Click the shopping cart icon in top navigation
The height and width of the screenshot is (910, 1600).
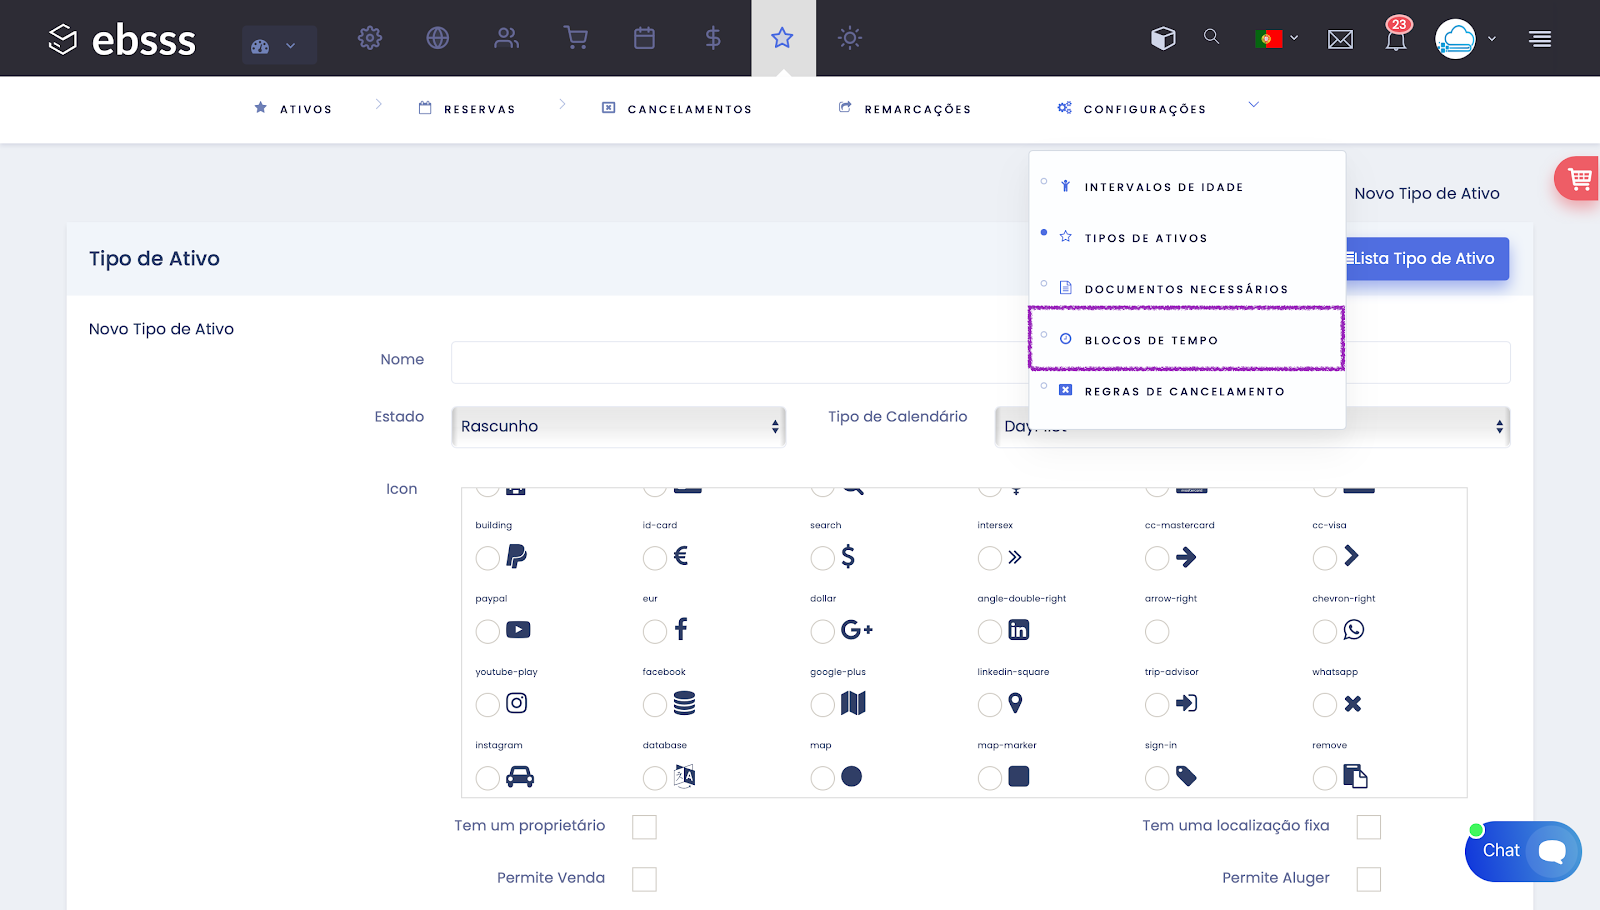tap(576, 38)
